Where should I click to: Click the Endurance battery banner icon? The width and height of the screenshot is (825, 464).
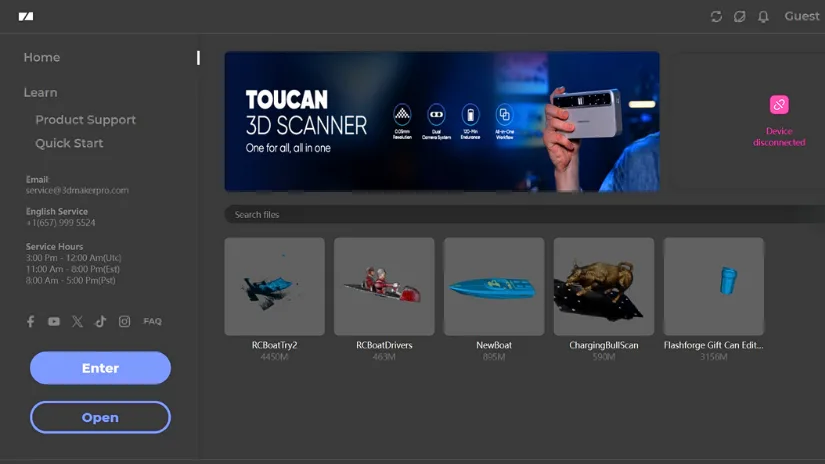470,114
